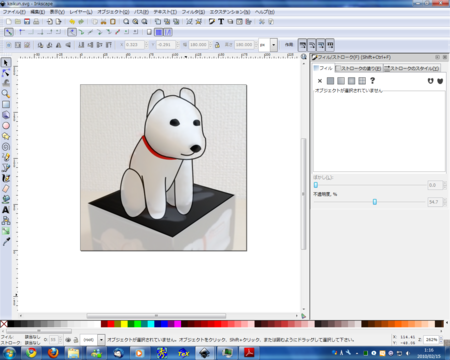Select the Dropper color picker tool
450x360 pixels.
coord(6,241)
